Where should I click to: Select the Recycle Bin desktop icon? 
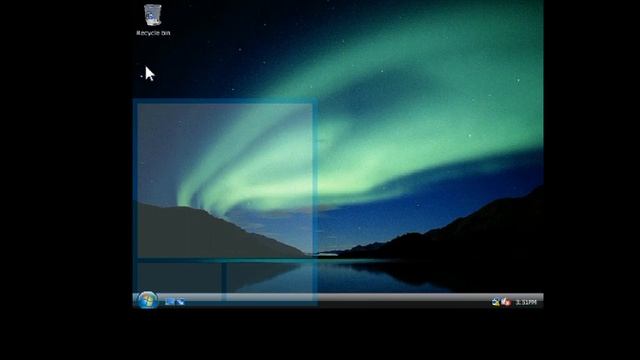(153, 20)
